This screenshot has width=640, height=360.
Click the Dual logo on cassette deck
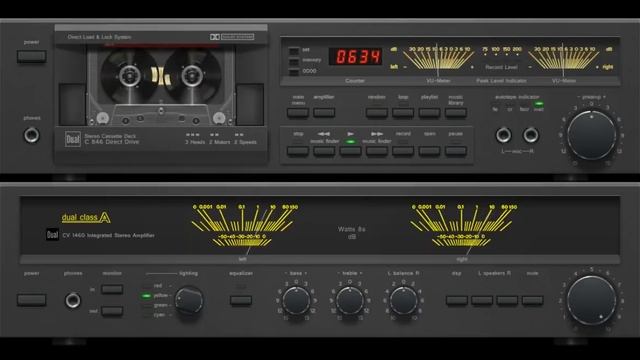coord(73,139)
